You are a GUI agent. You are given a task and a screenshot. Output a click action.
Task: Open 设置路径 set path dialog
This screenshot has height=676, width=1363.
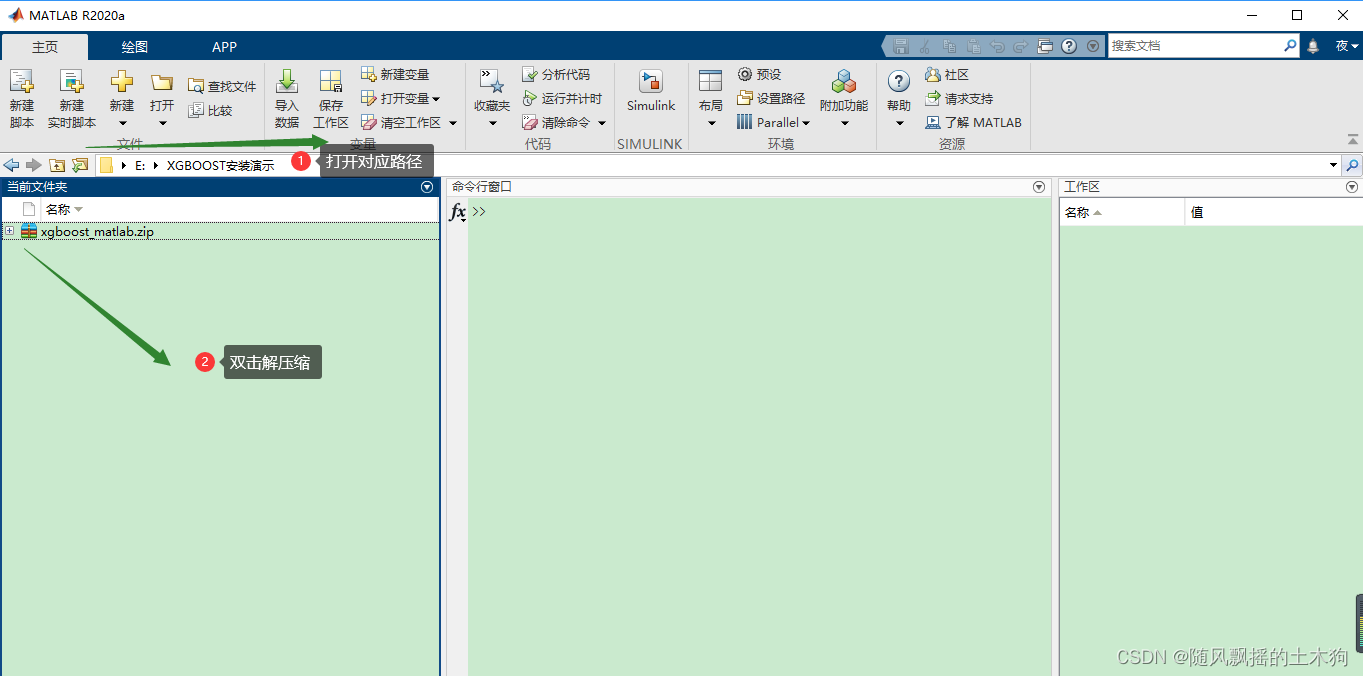(x=771, y=98)
